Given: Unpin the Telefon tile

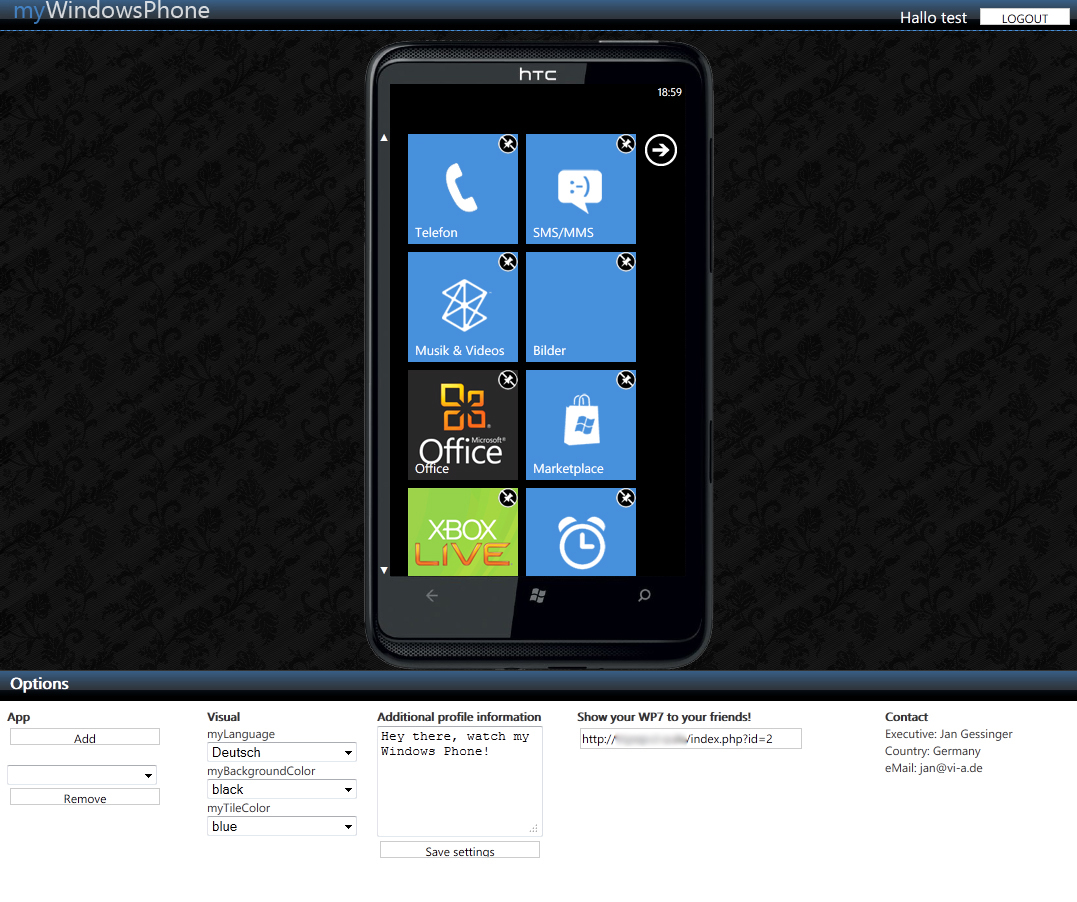Looking at the screenshot, I should (508, 144).
